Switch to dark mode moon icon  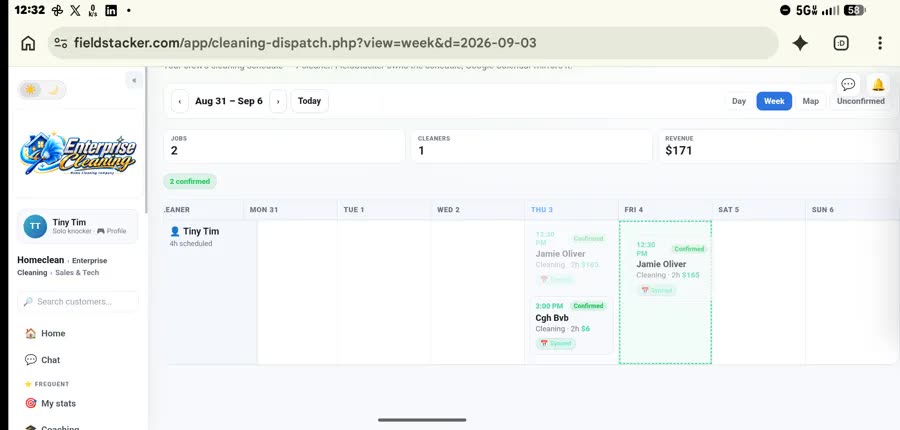click(x=53, y=90)
